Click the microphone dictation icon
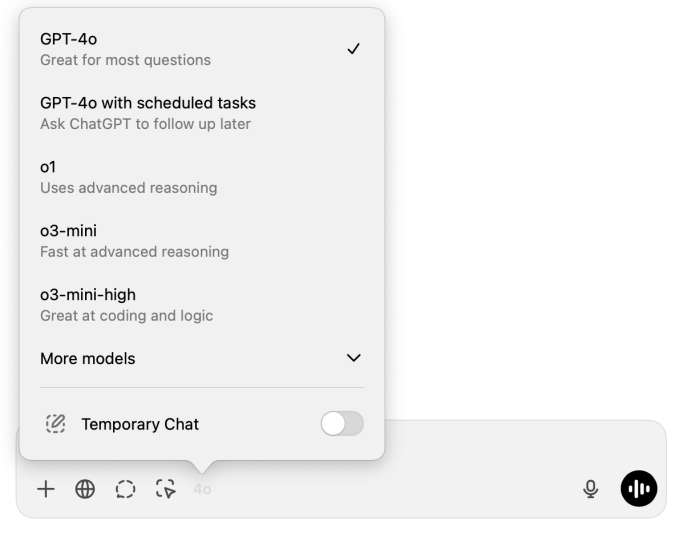Screen dimensions: 679x533 coord(591,488)
